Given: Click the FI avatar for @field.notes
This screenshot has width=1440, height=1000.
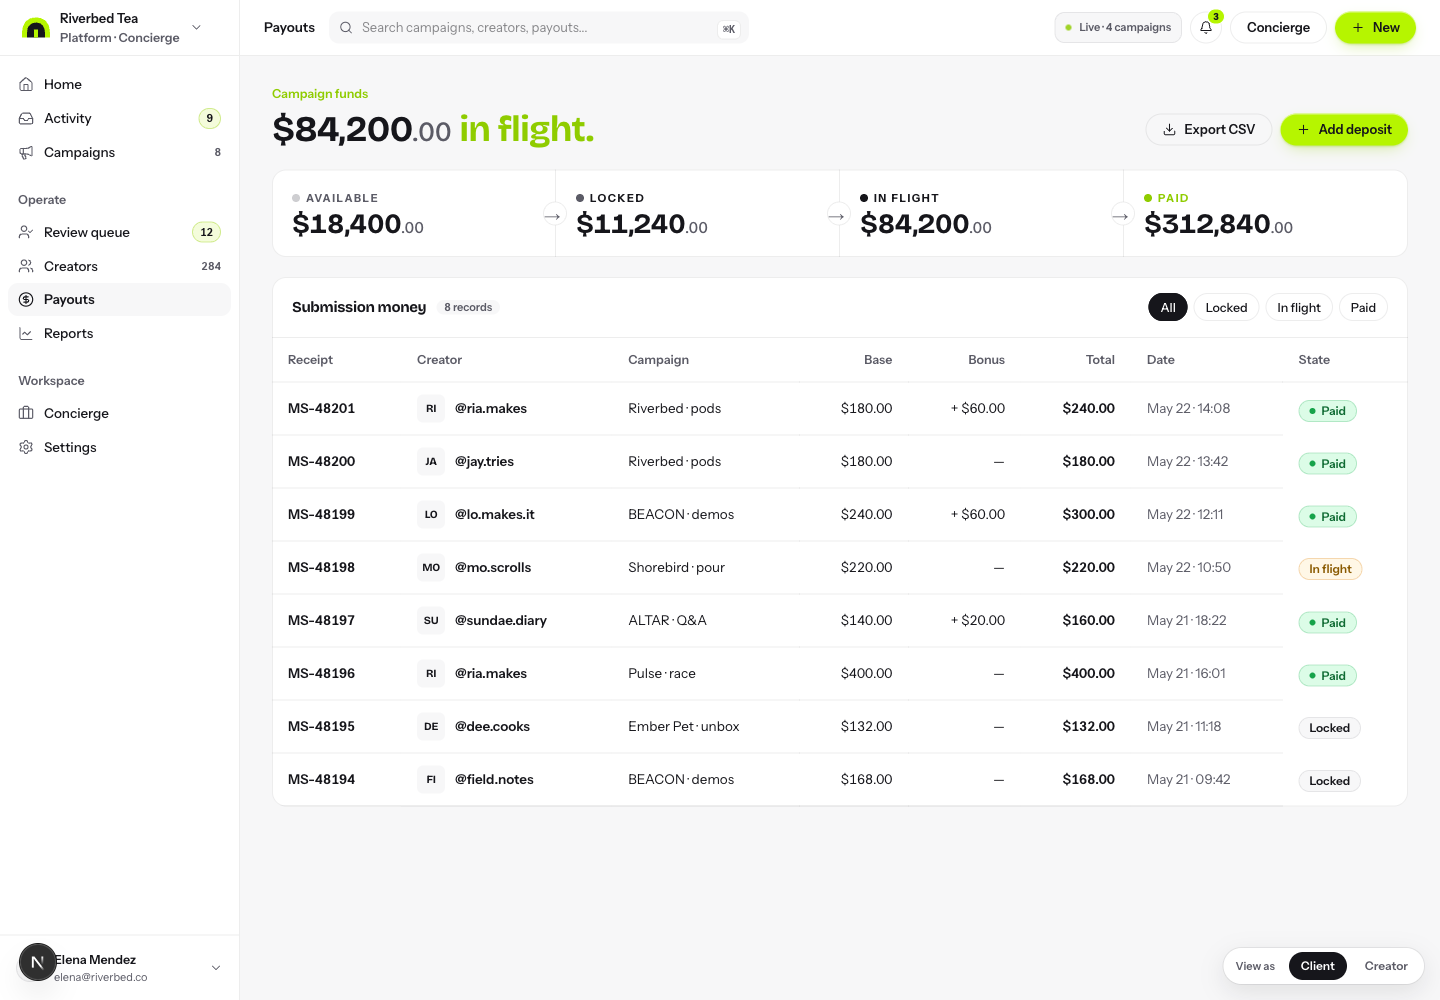Looking at the screenshot, I should coord(431,779).
